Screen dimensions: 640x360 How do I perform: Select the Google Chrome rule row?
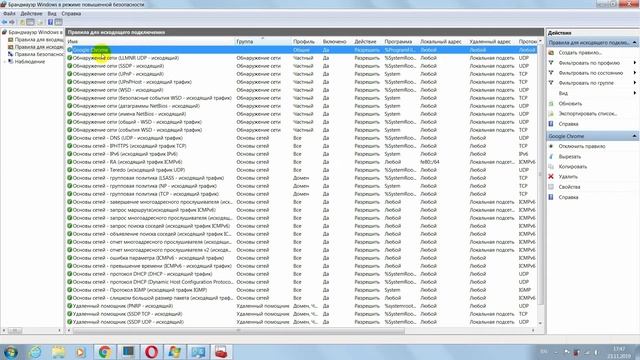pos(301,50)
